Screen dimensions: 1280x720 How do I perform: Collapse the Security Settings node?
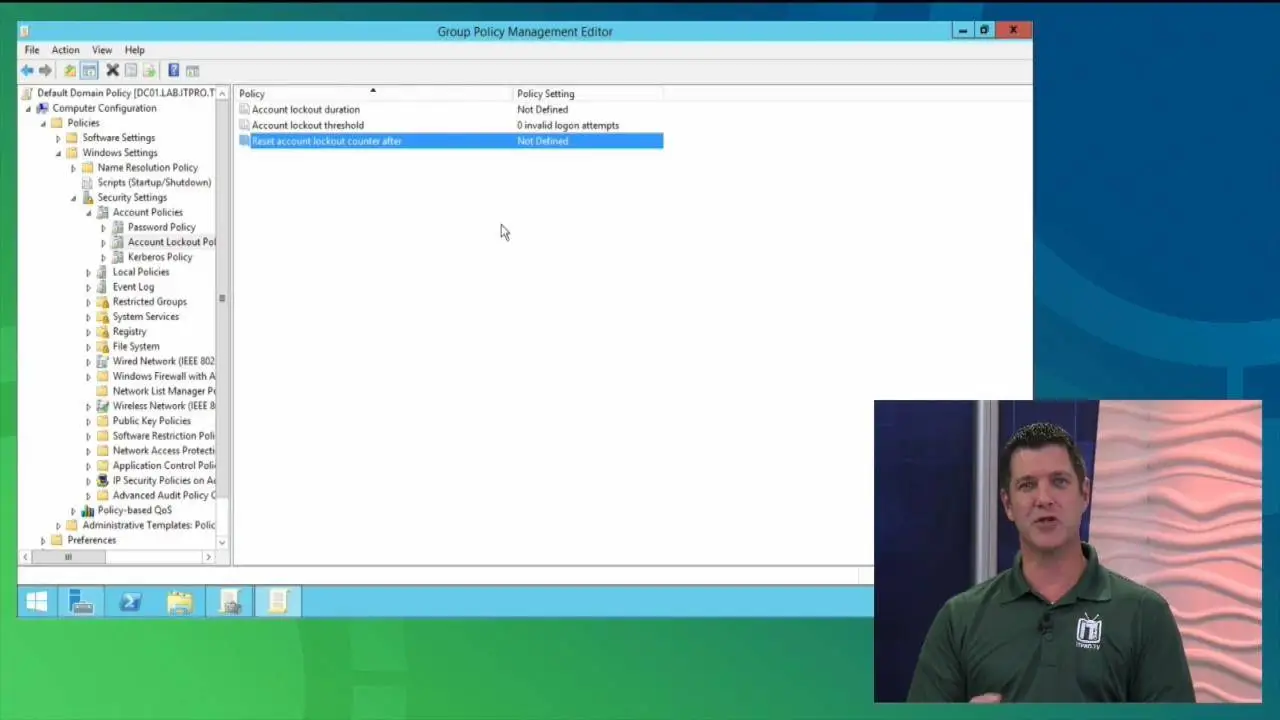(x=73, y=198)
